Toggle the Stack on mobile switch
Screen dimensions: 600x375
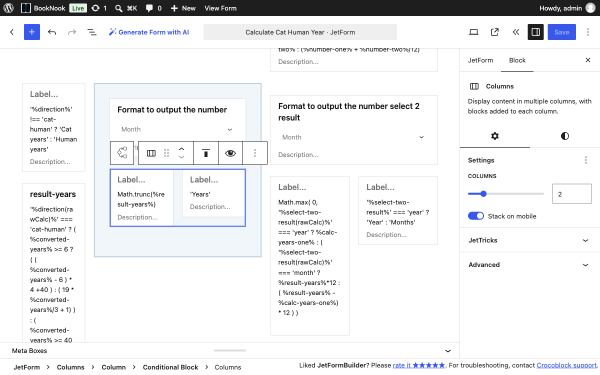click(x=476, y=216)
